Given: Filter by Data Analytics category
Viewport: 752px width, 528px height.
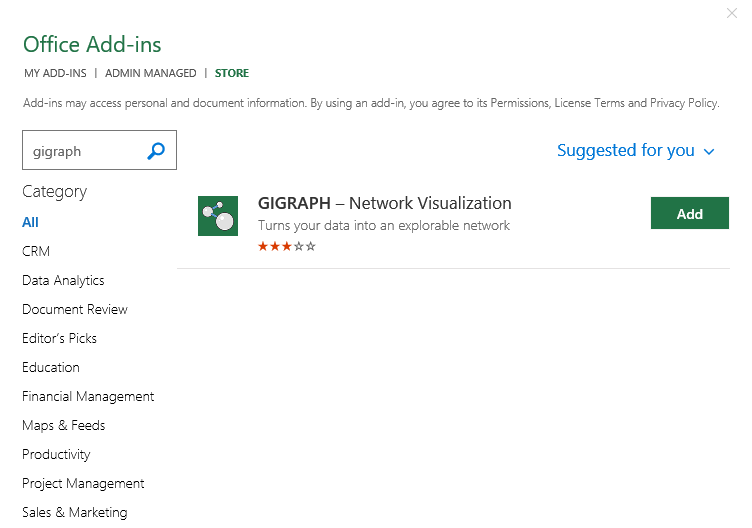Looking at the screenshot, I should tap(63, 281).
